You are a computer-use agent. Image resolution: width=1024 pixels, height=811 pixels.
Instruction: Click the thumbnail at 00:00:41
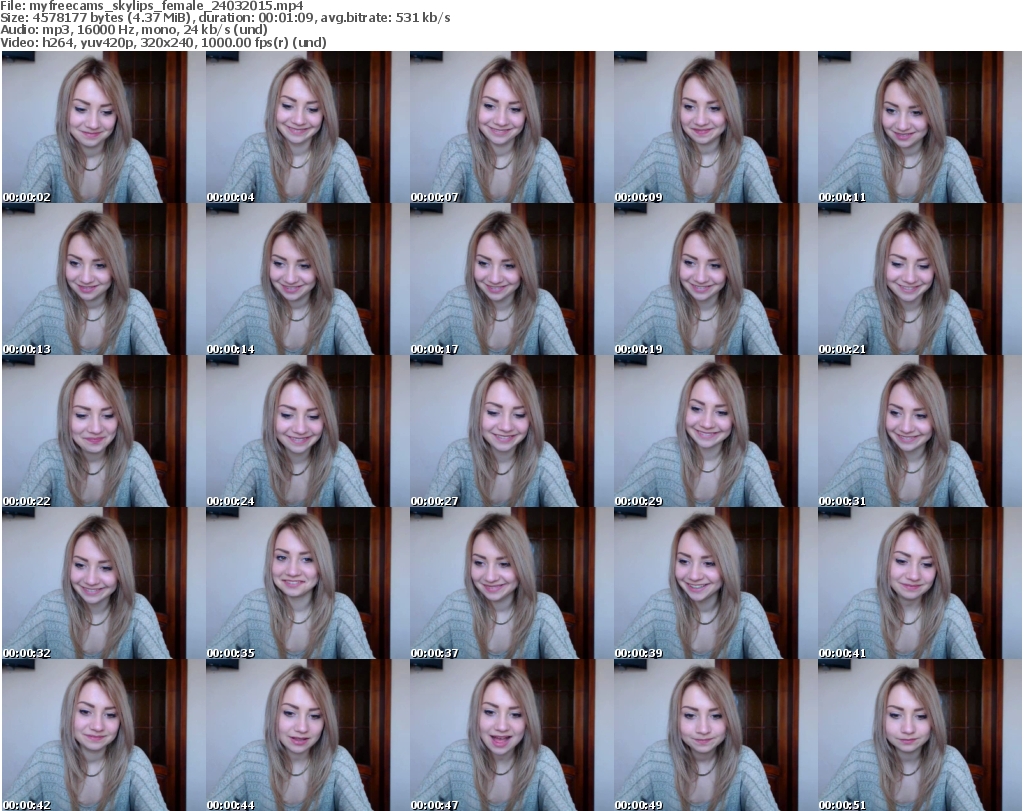(x=919, y=584)
